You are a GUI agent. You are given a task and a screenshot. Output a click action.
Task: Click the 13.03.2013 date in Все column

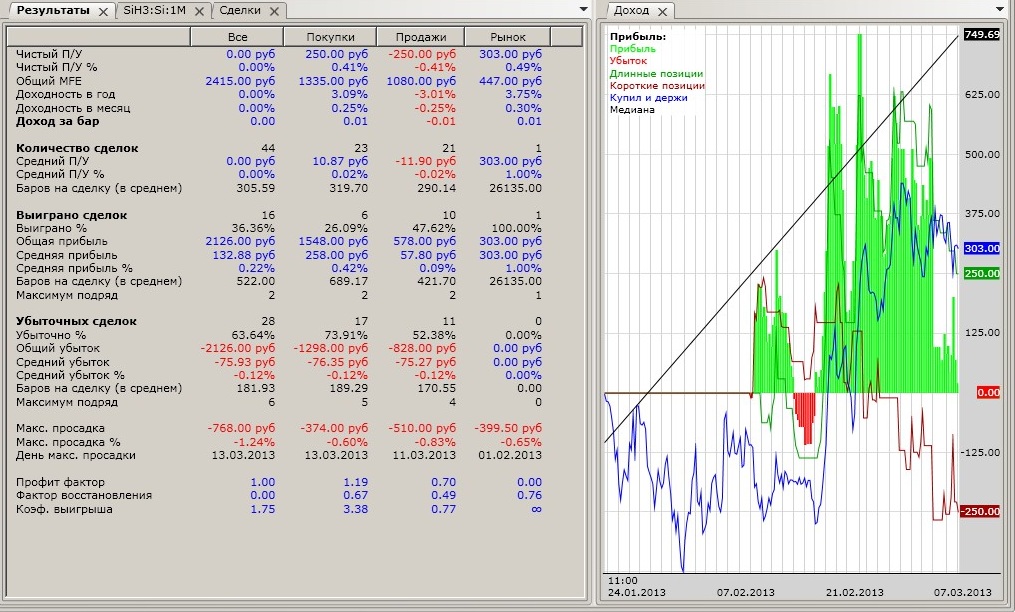coord(243,455)
